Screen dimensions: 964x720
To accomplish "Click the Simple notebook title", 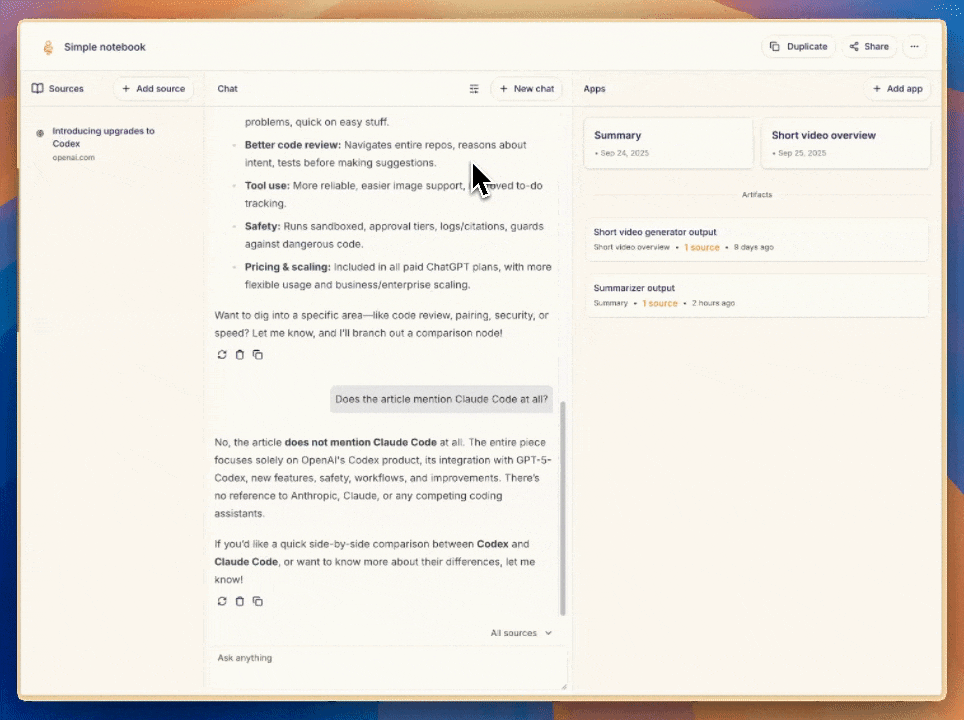I will click(105, 47).
